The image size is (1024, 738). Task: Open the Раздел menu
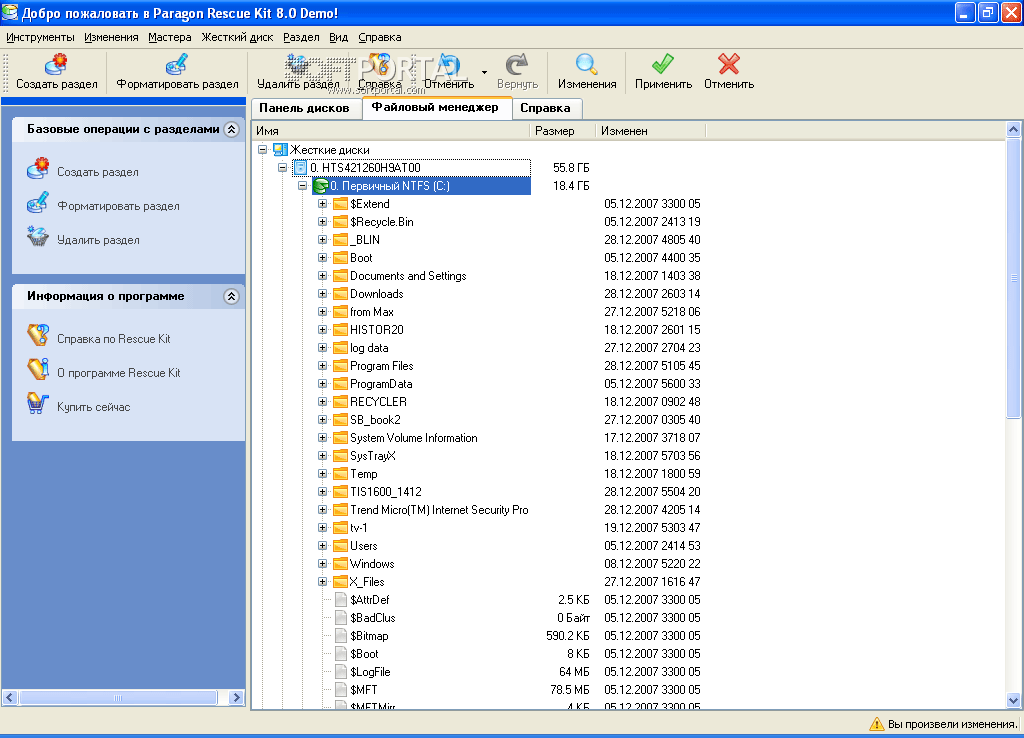(x=301, y=37)
